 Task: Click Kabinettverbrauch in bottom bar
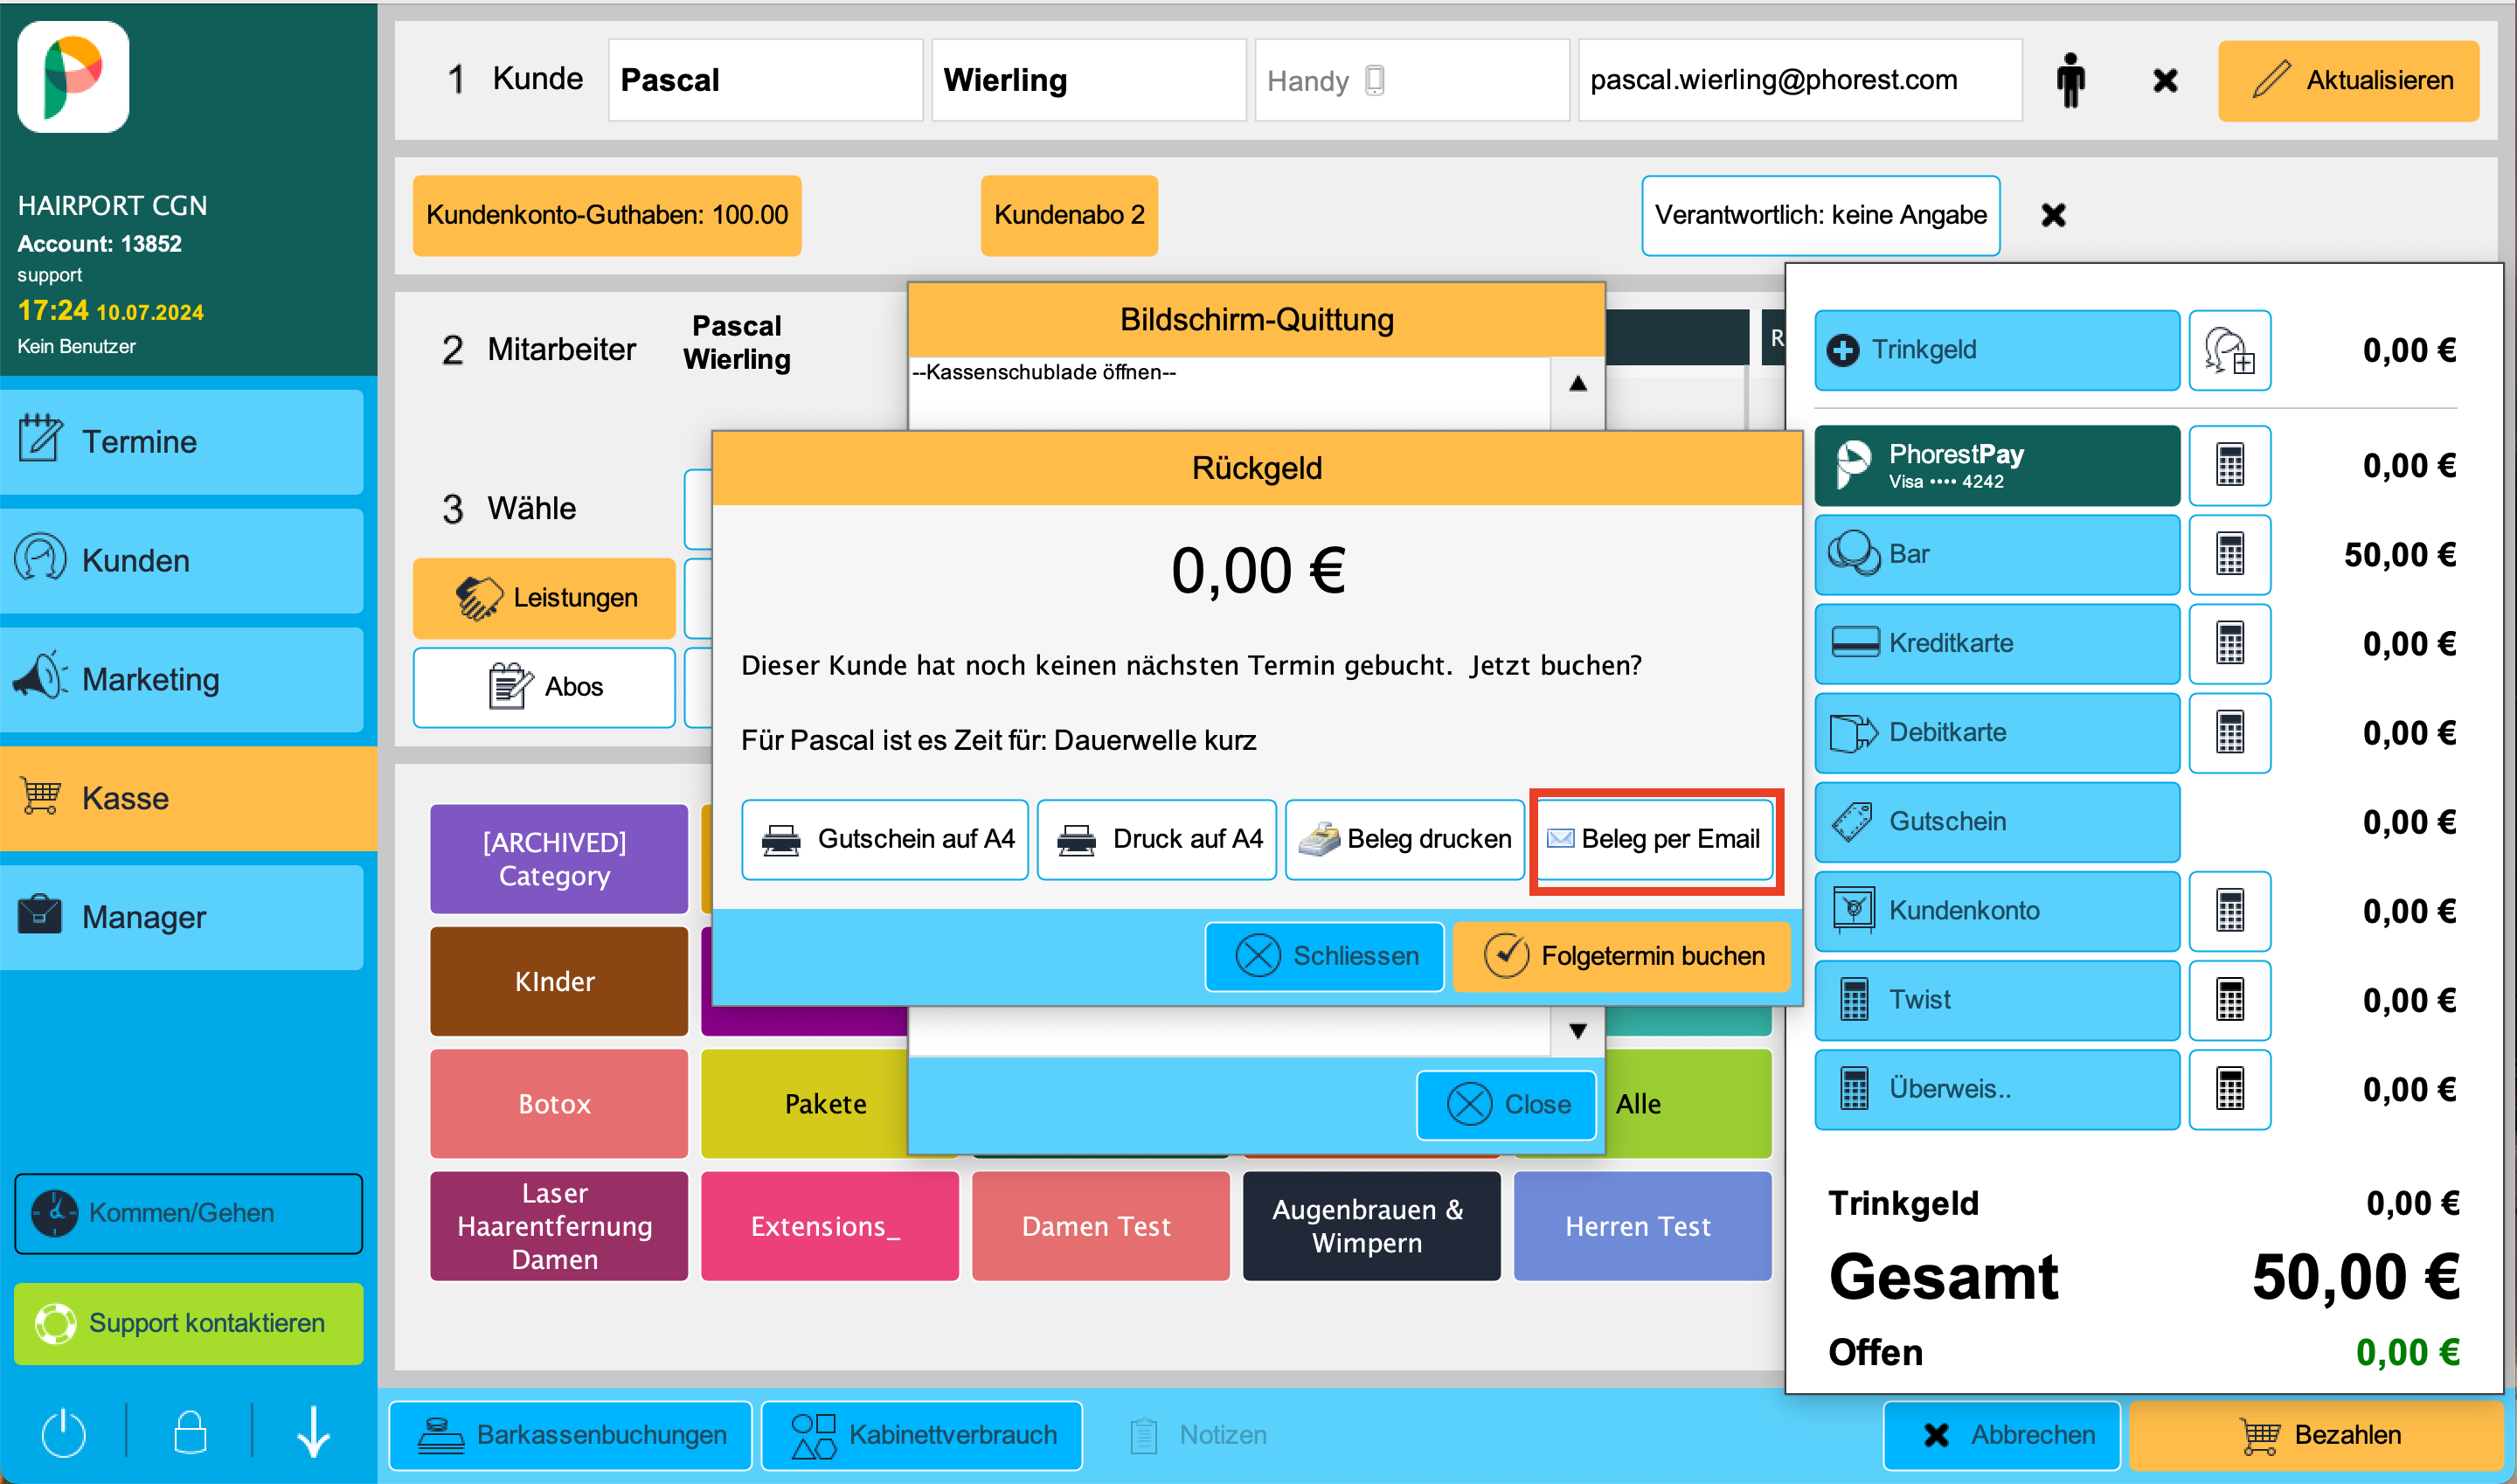click(x=921, y=1435)
